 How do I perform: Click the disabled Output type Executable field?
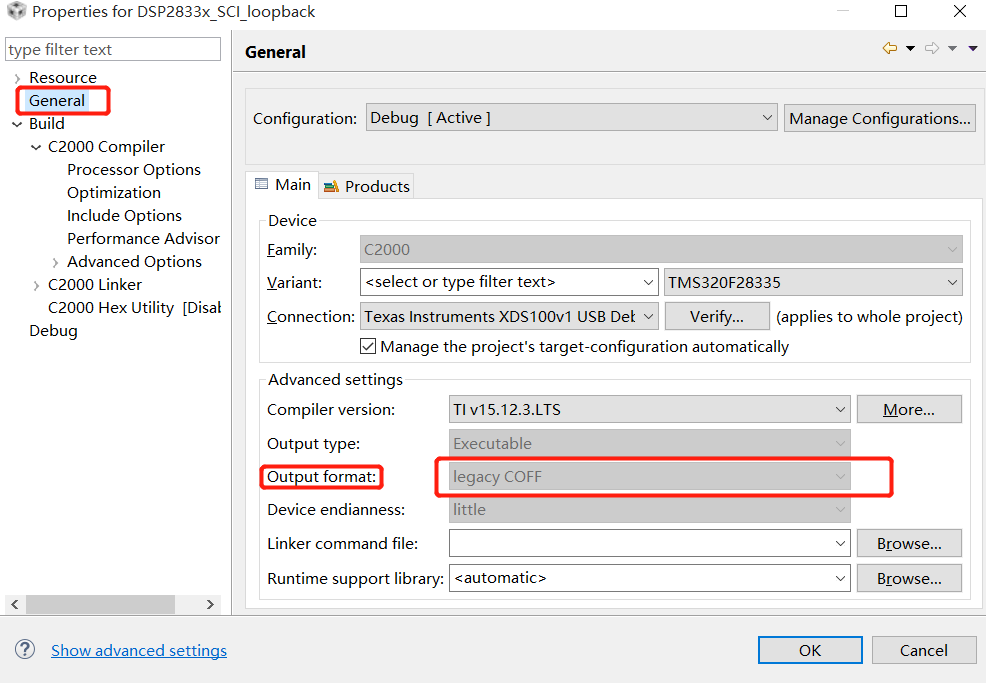(650, 443)
